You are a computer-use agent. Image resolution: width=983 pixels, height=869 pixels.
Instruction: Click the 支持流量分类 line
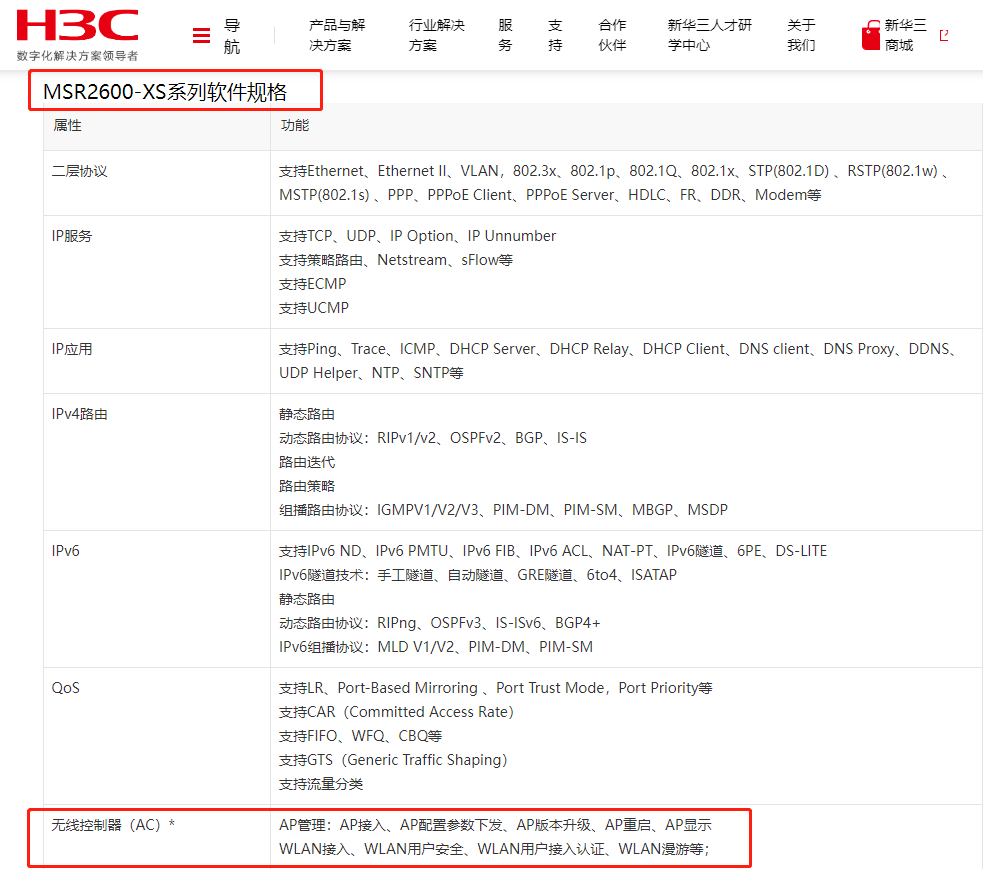pos(321,784)
